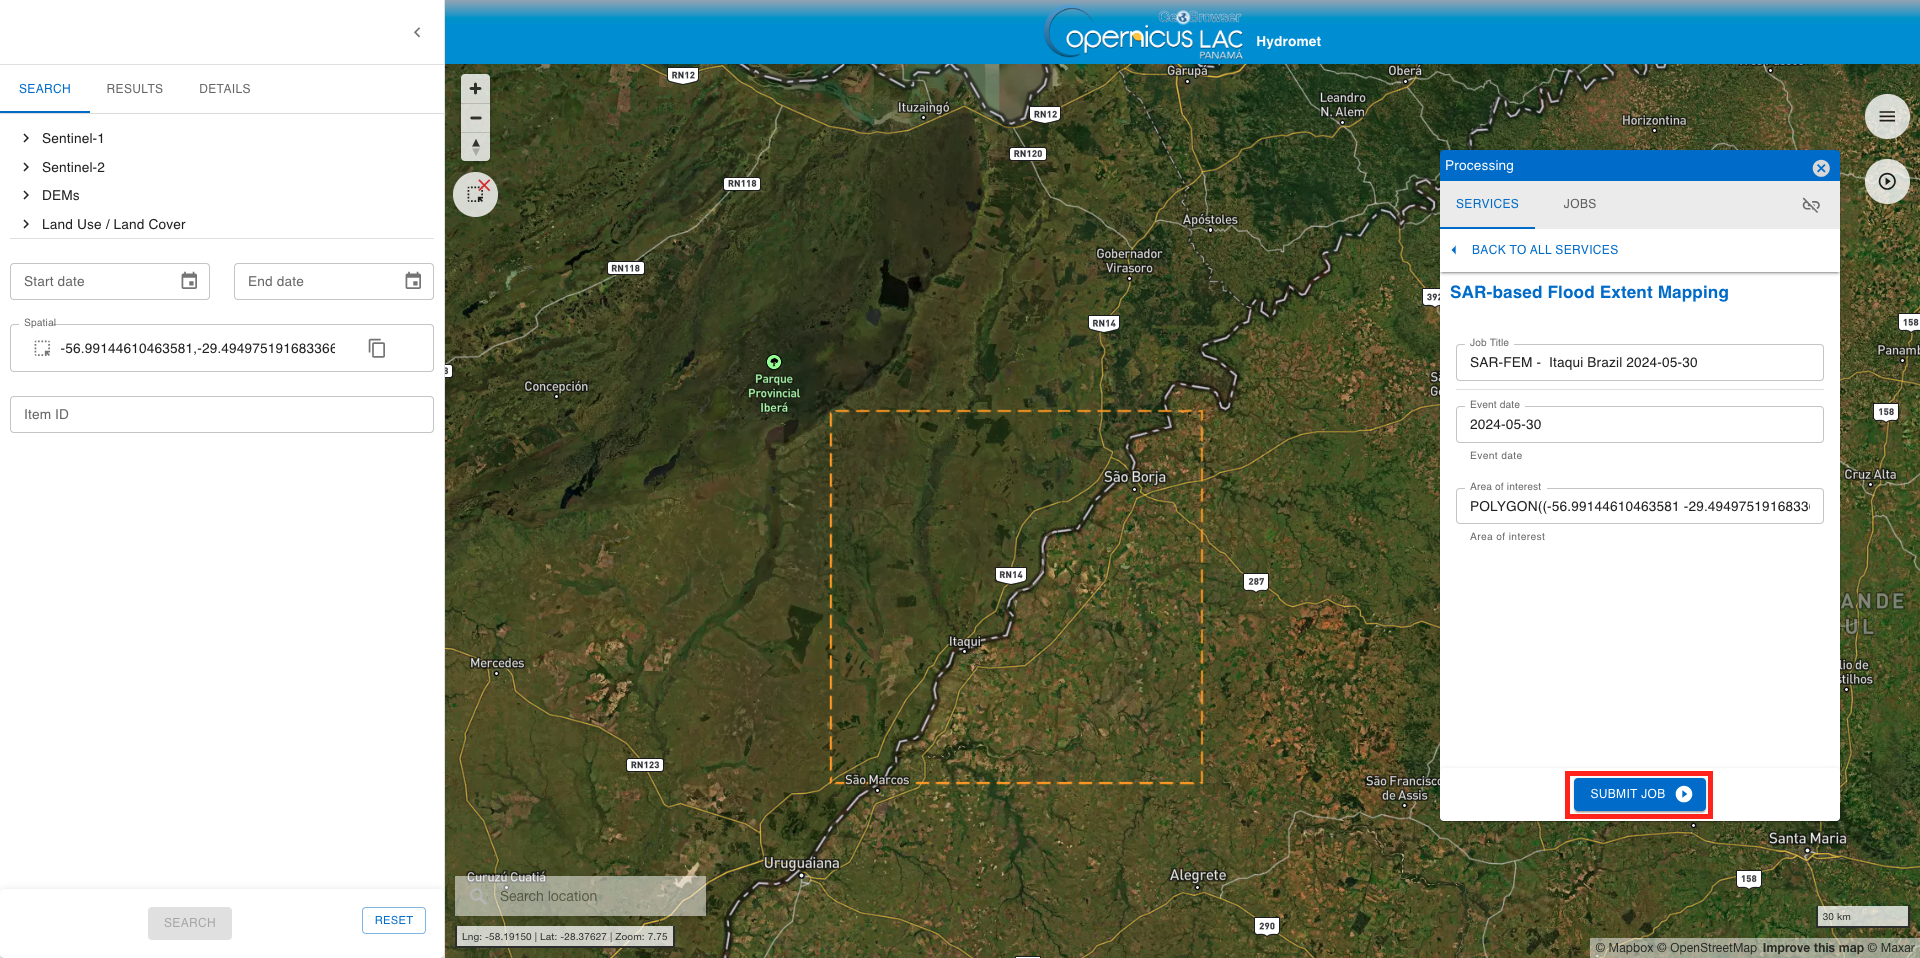Zoom out of the map
This screenshot has height=958, width=1920.
[476, 118]
